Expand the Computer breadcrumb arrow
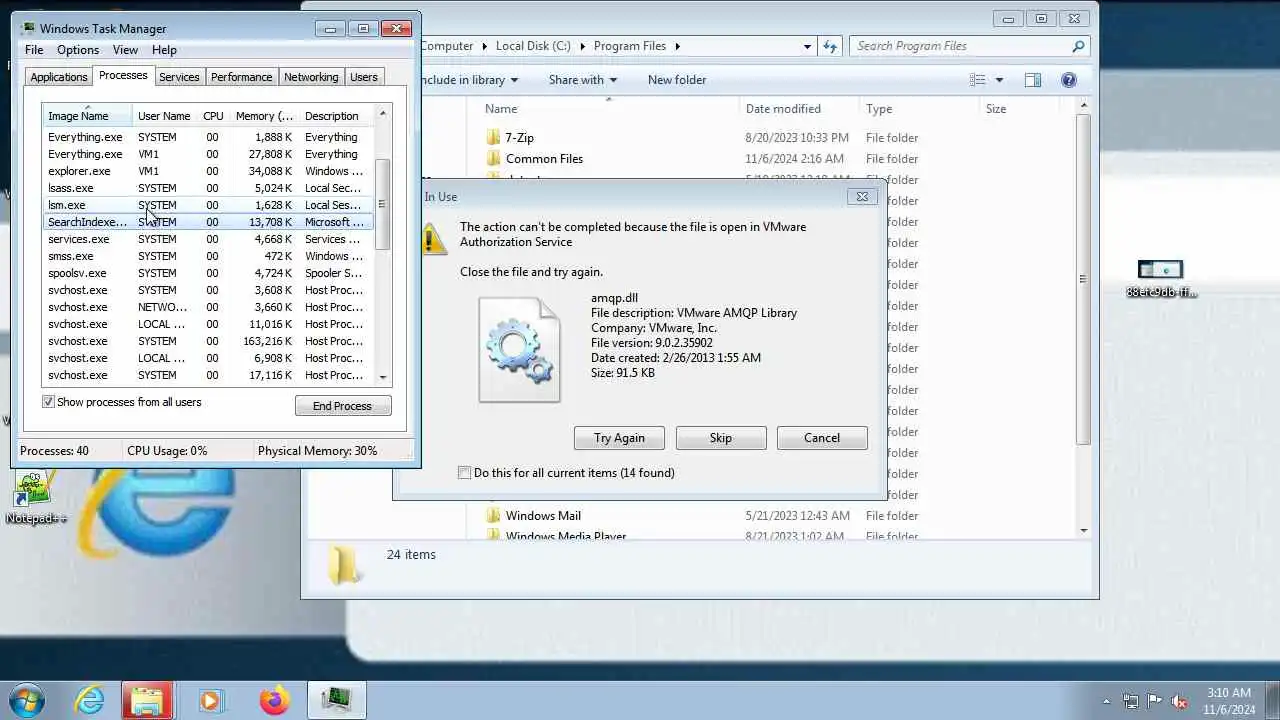 click(x=485, y=46)
